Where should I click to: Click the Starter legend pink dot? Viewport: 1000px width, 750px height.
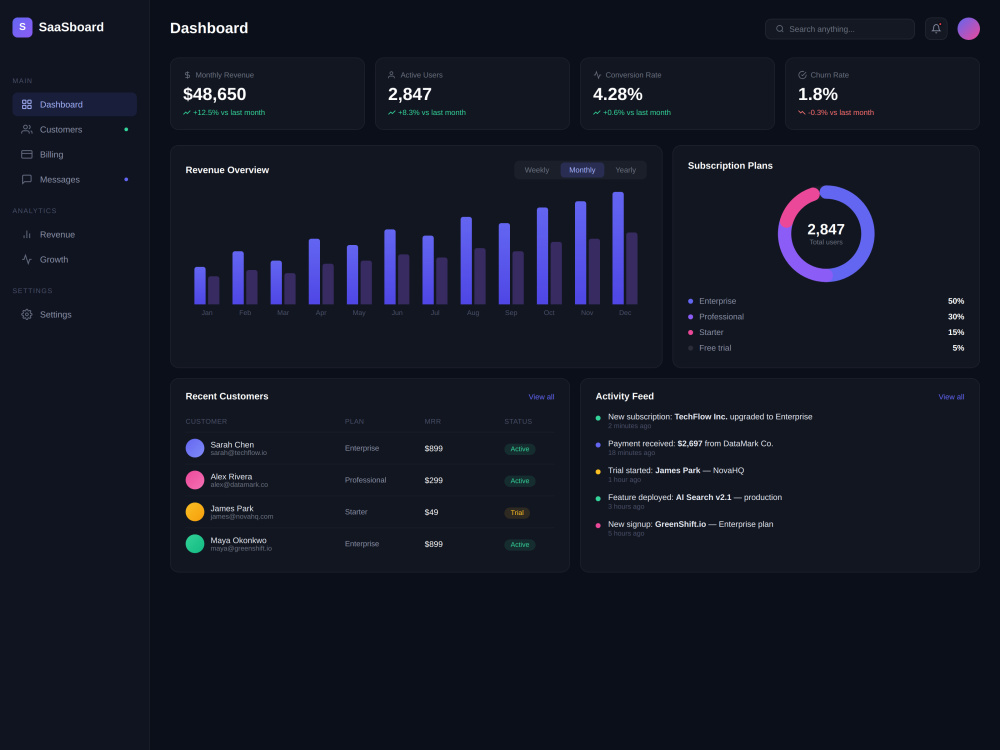[x=690, y=332]
